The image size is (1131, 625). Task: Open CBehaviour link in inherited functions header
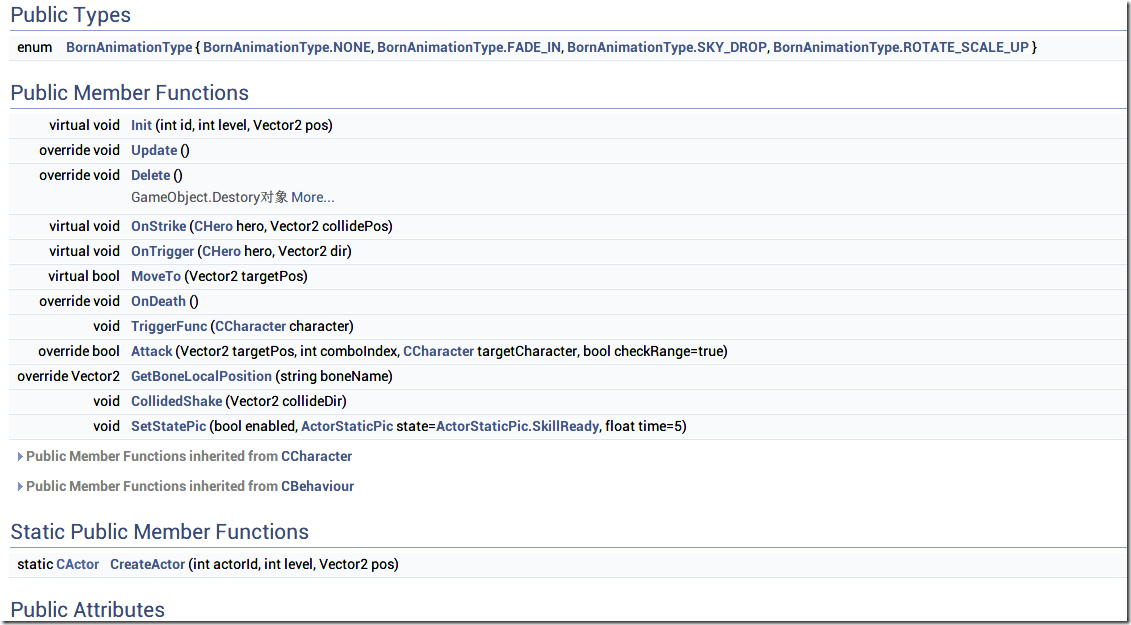[317, 486]
